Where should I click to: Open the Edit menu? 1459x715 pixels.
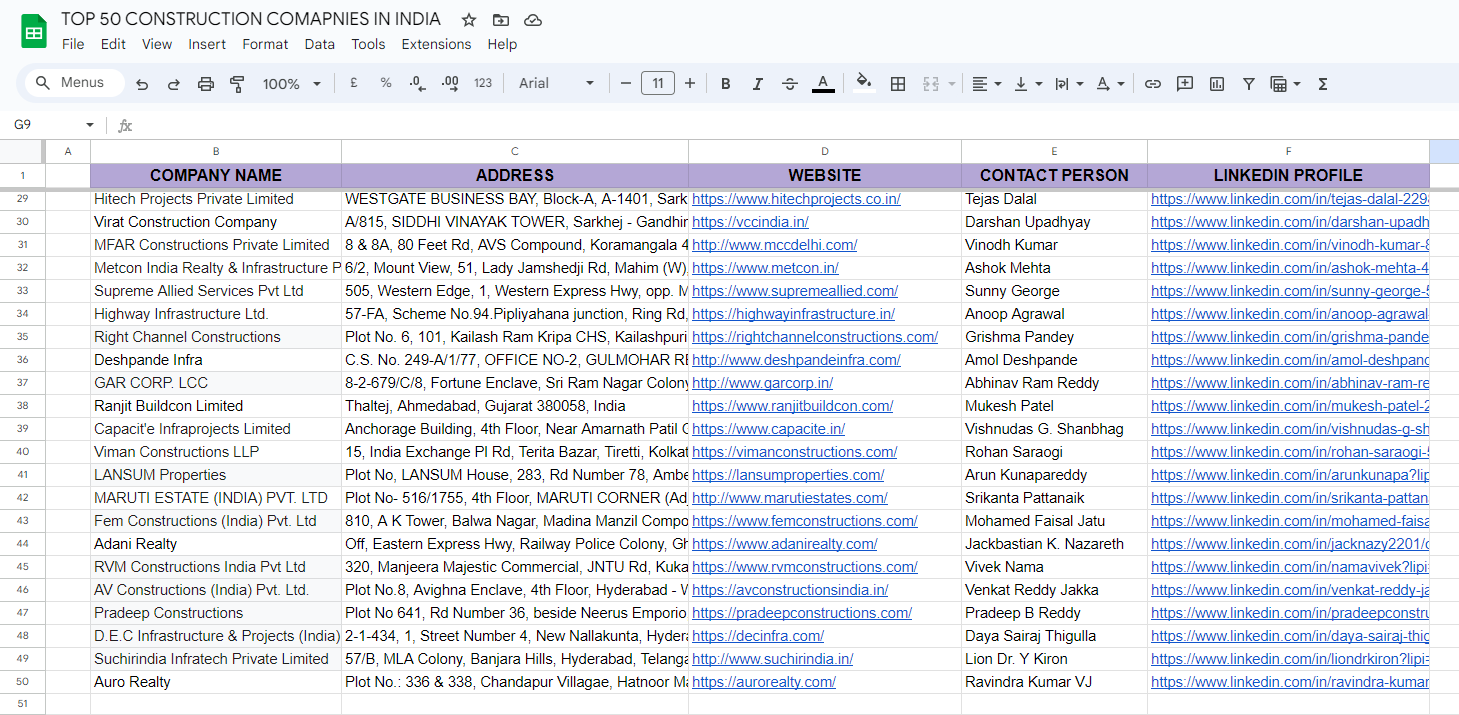tap(113, 44)
